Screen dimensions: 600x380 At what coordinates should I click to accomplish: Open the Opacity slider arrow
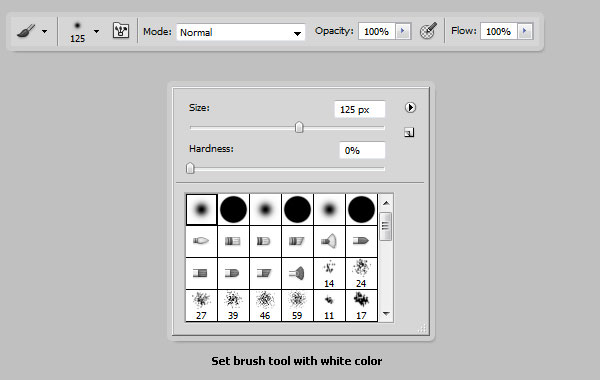click(403, 31)
